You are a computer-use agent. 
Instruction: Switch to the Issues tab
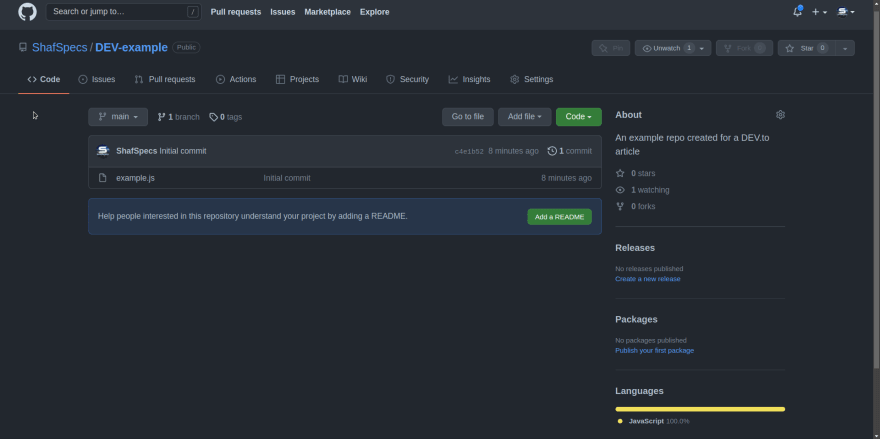pos(97,80)
